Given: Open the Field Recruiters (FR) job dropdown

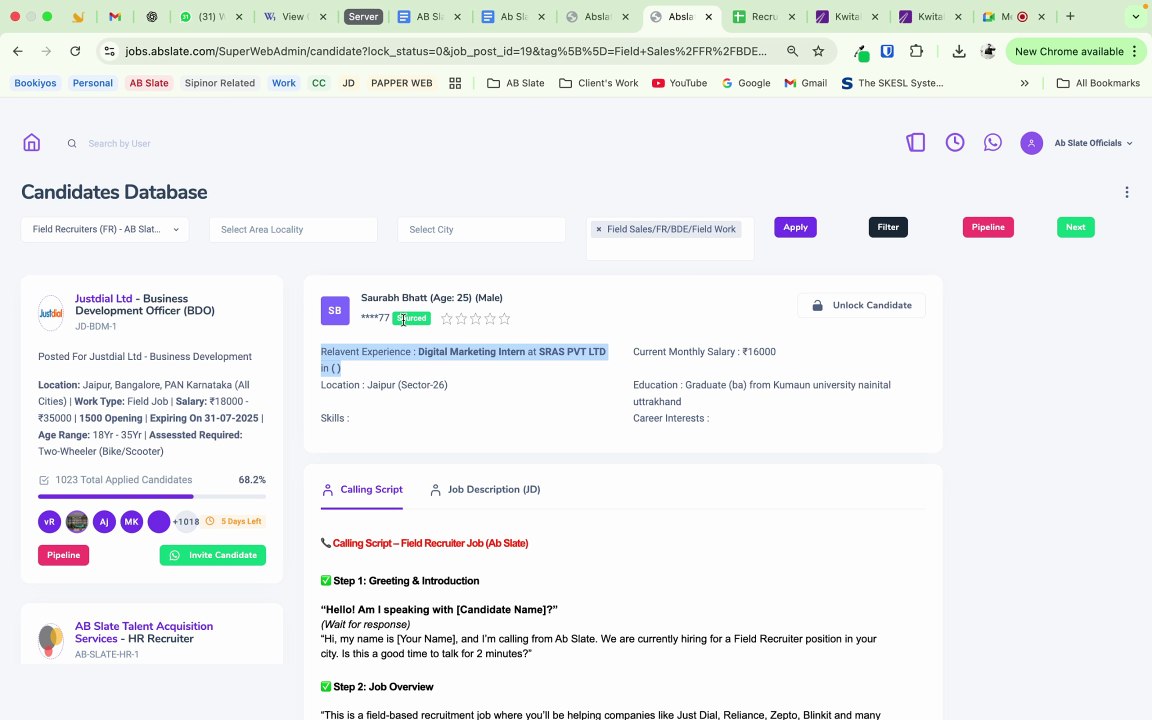Looking at the screenshot, I should (105, 229).
